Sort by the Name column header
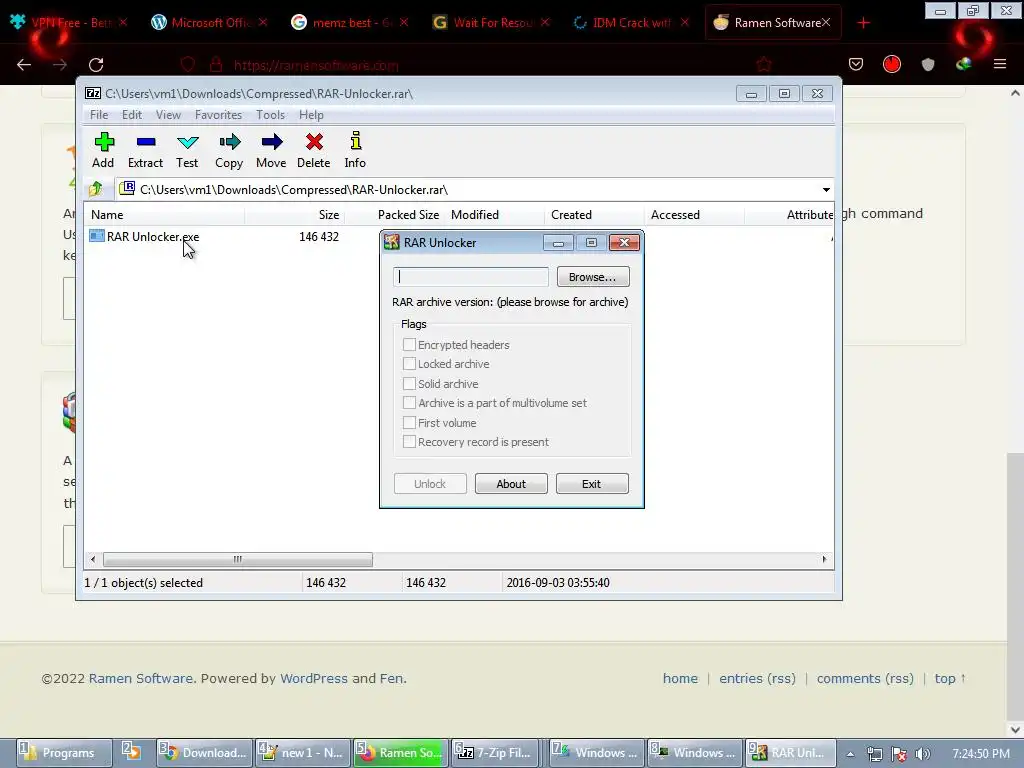This screenshot has width=1024, height=768. pyautogui.click(x=164, y=215)
